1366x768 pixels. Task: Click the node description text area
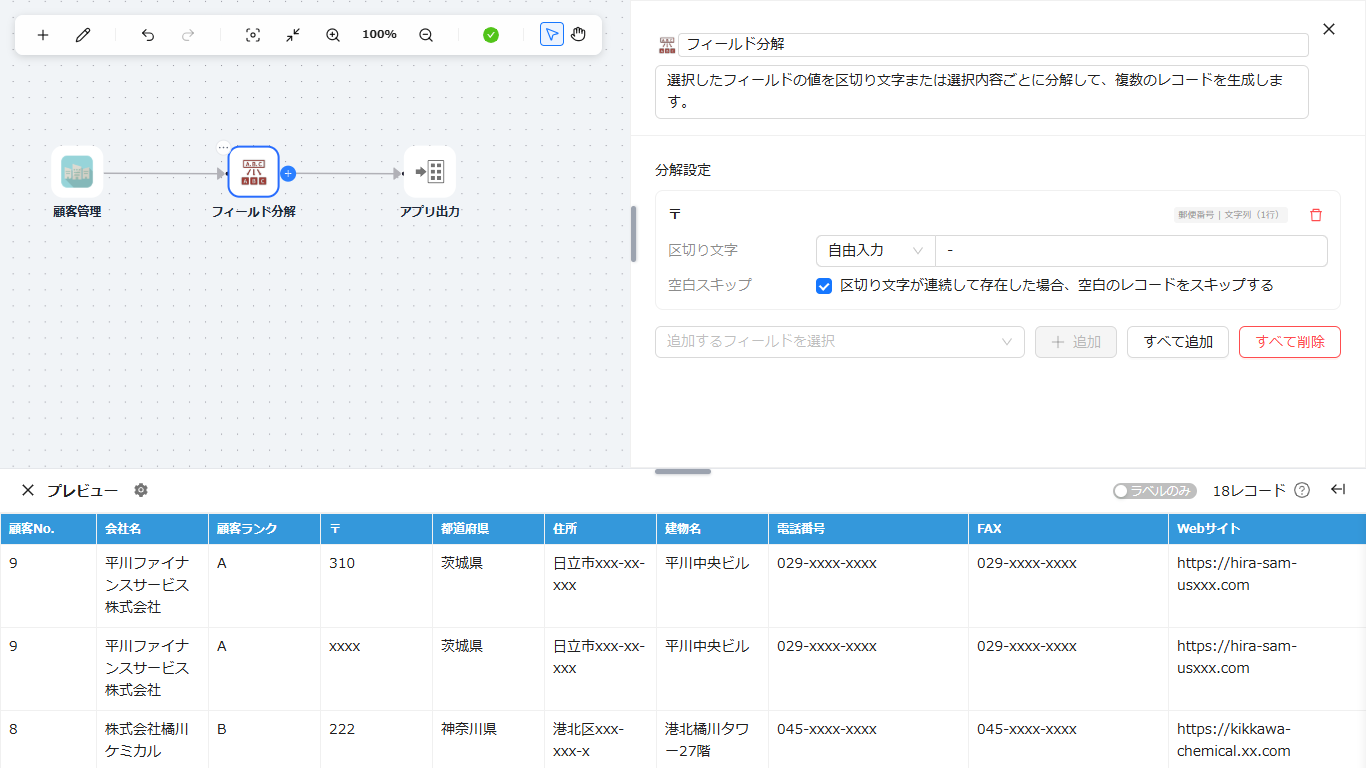(x=982, y=92)
